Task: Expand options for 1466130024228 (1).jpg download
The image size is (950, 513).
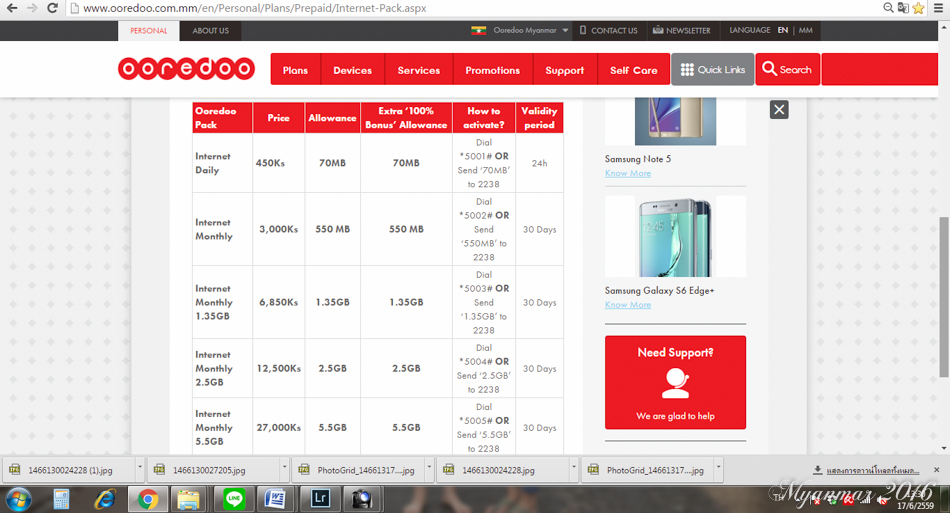Action: (x=139, y=469)
